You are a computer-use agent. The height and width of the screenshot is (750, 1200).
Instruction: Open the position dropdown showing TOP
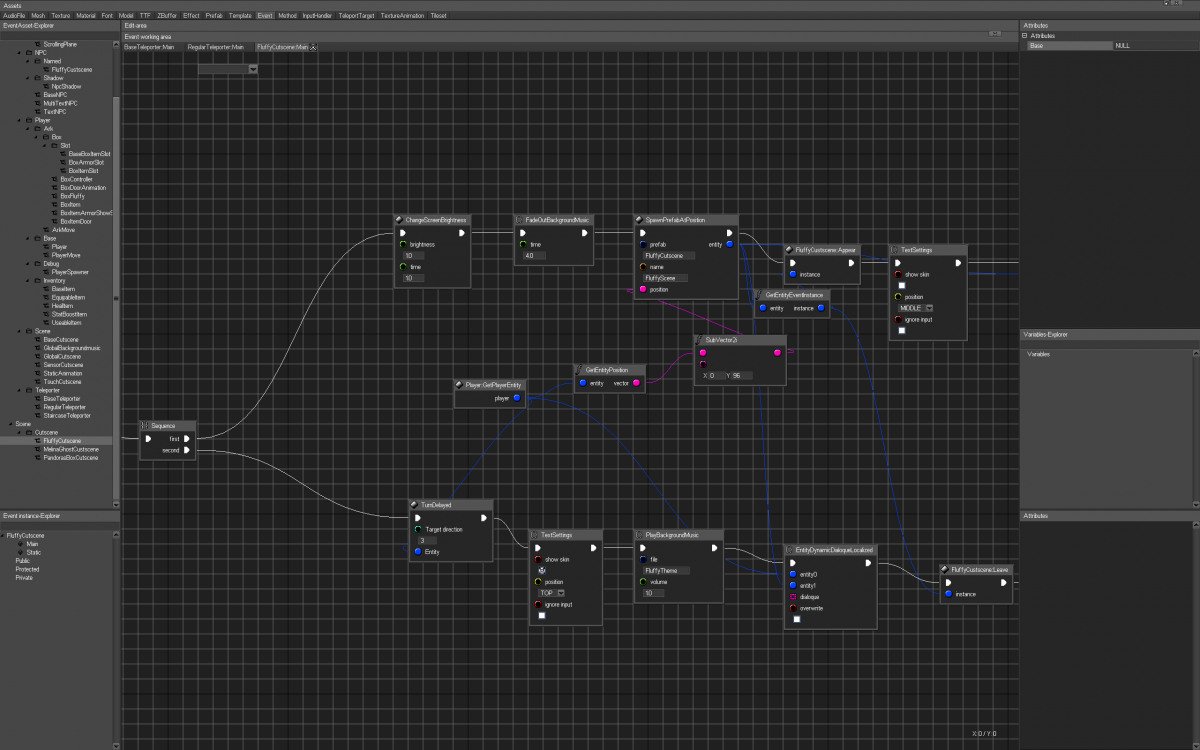[551, 592]
